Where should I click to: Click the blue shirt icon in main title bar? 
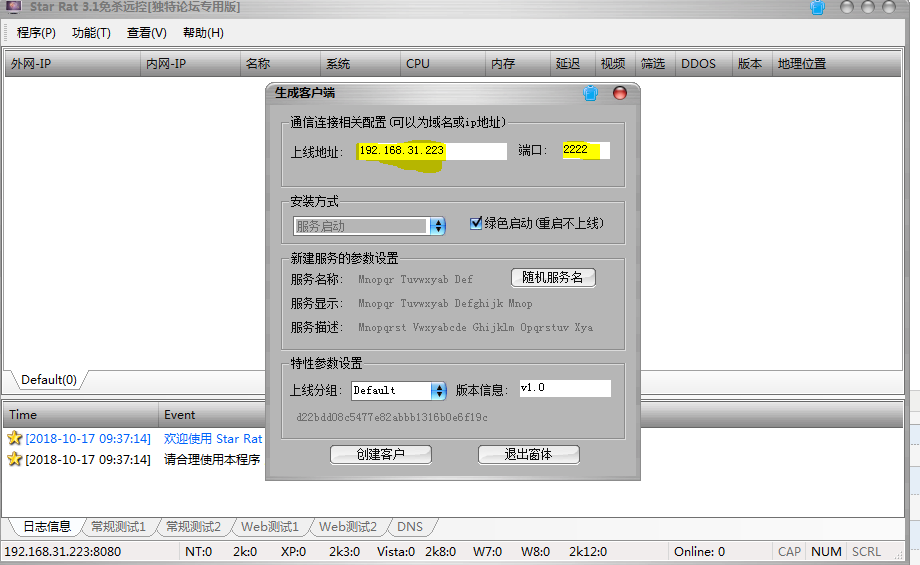(x=817, y=8)
